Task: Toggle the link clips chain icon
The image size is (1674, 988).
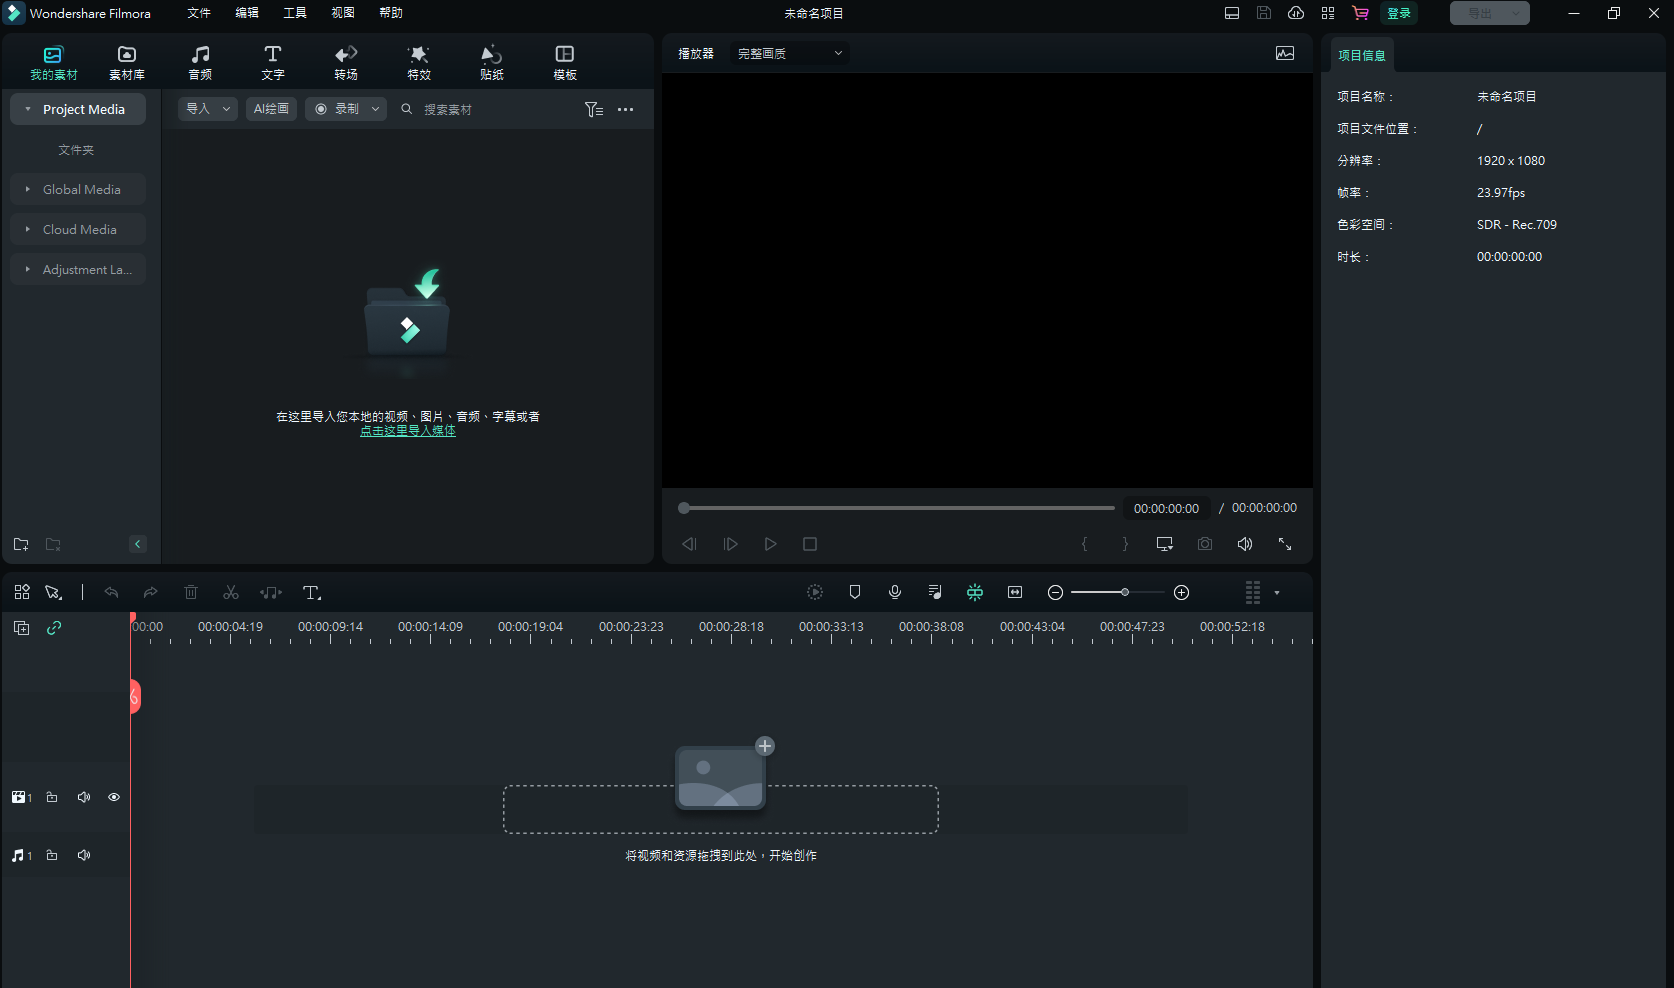Action: [54, 628]
